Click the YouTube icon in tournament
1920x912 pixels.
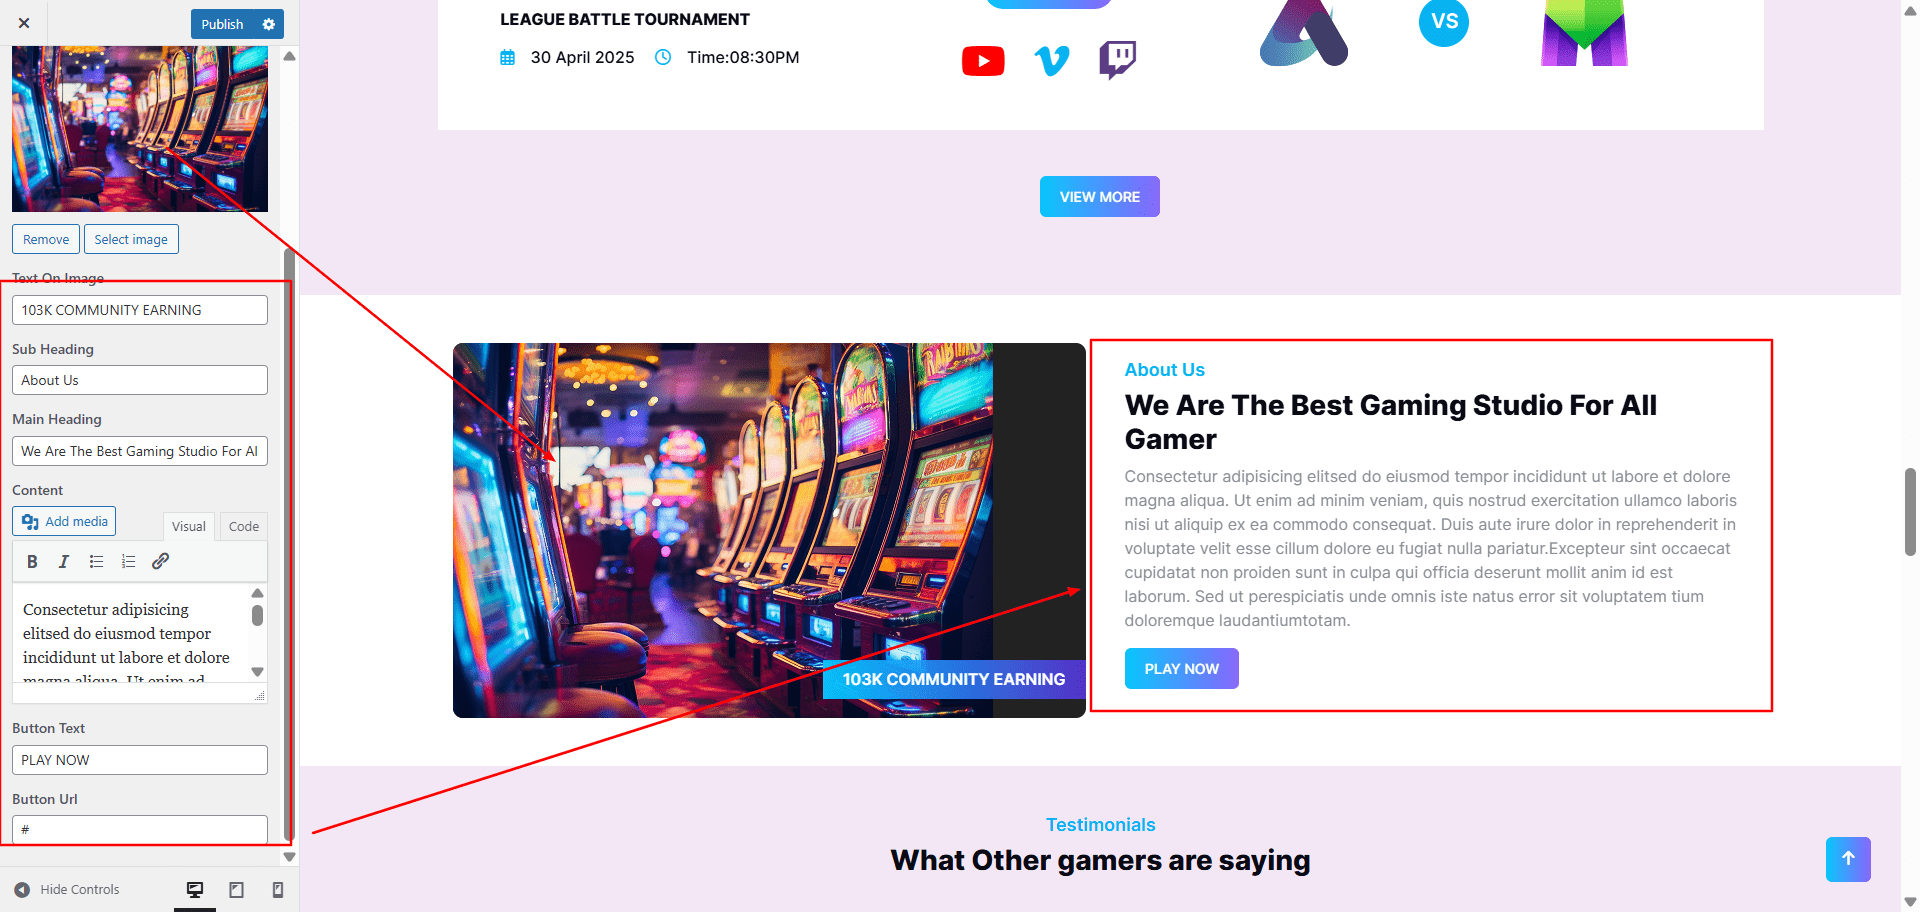point(983,61)
